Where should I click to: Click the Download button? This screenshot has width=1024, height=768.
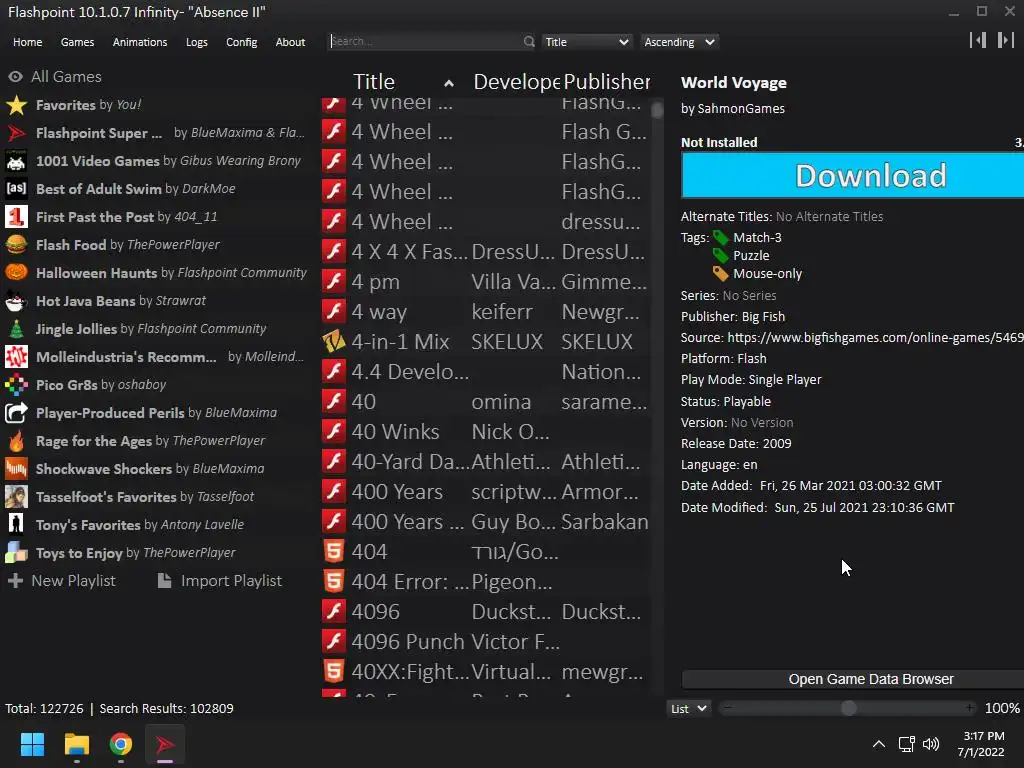pyautogui.click(x=853, y=175)
